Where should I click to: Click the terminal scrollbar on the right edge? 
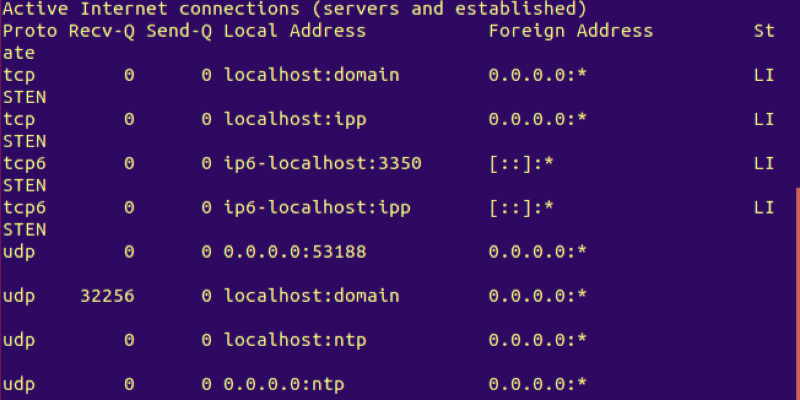pos(796,290)
